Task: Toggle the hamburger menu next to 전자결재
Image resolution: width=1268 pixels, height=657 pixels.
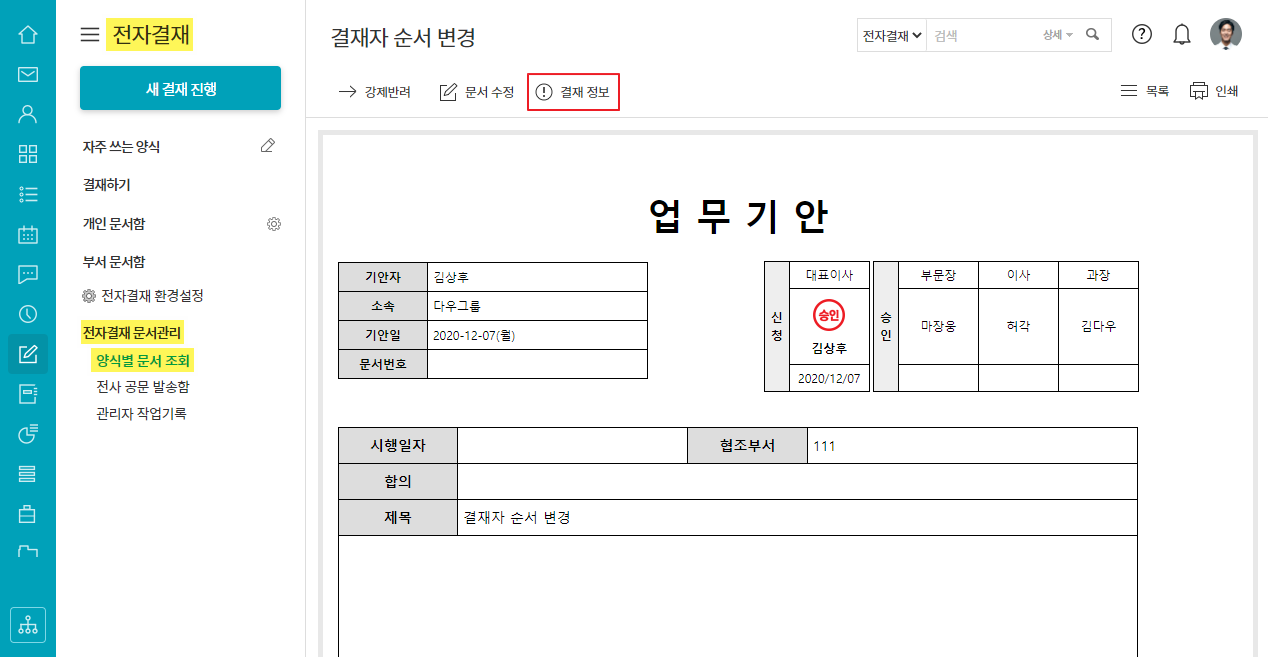Action: (90, 35)
